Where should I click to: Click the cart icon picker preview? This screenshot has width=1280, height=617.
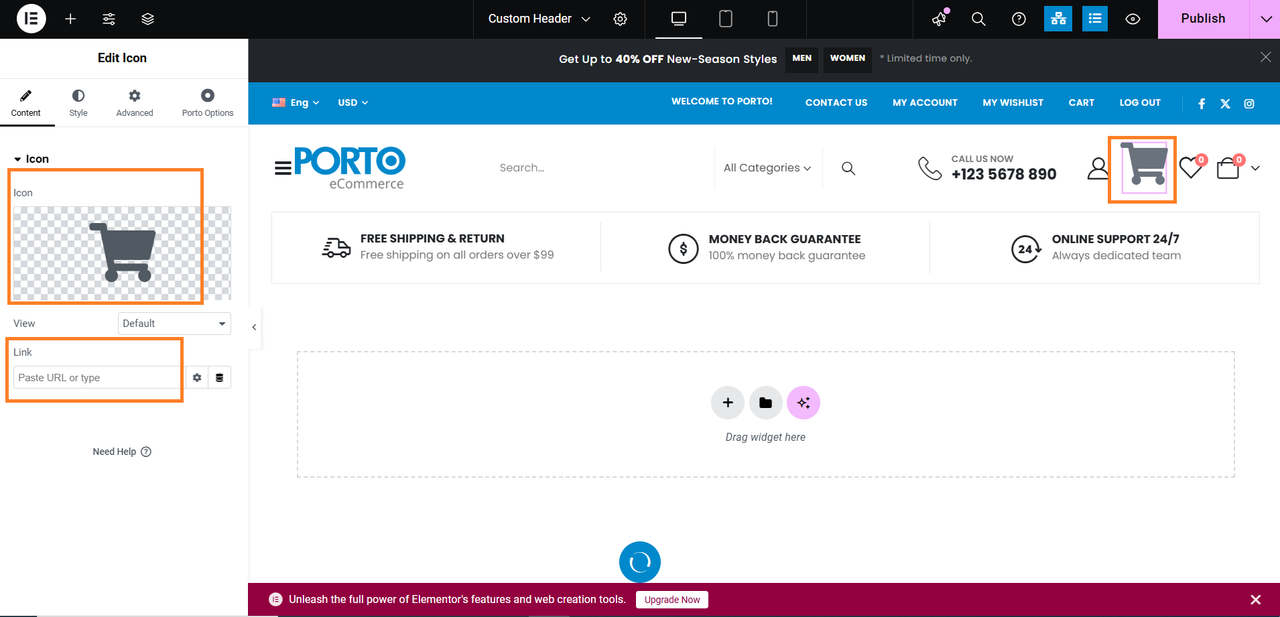(122, 253)
